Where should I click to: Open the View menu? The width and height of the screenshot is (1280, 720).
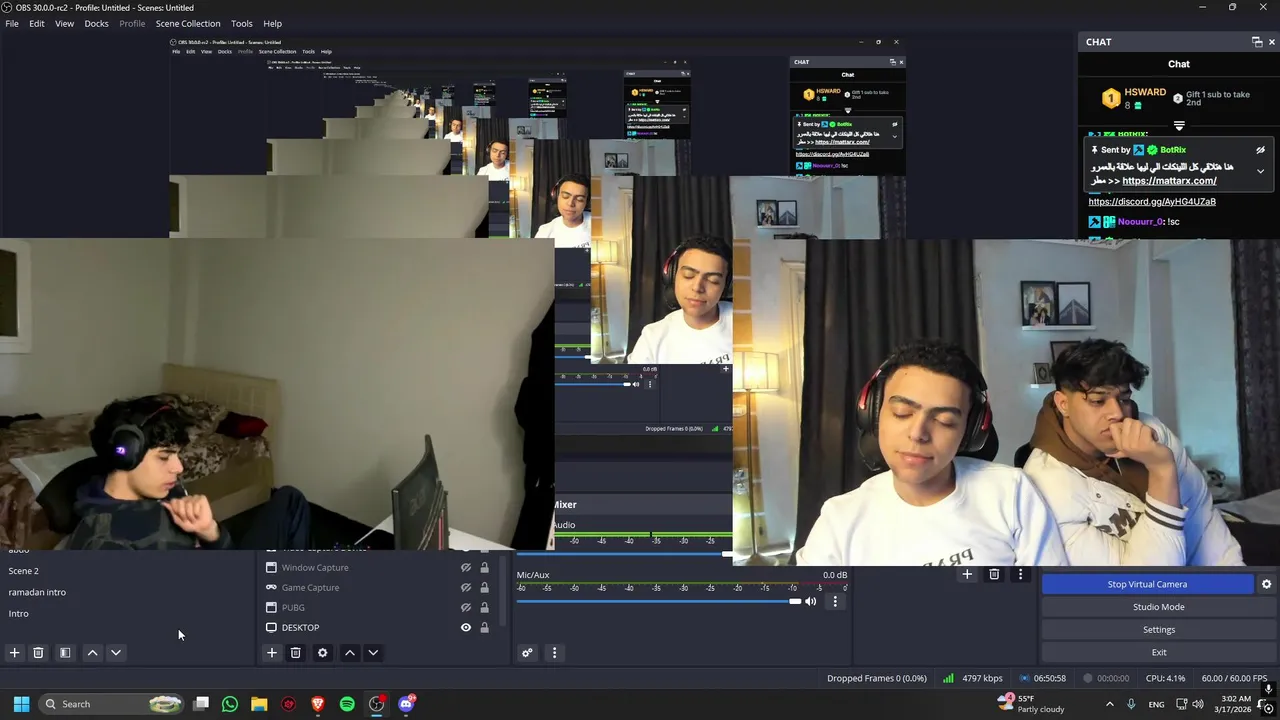point(64,23)
